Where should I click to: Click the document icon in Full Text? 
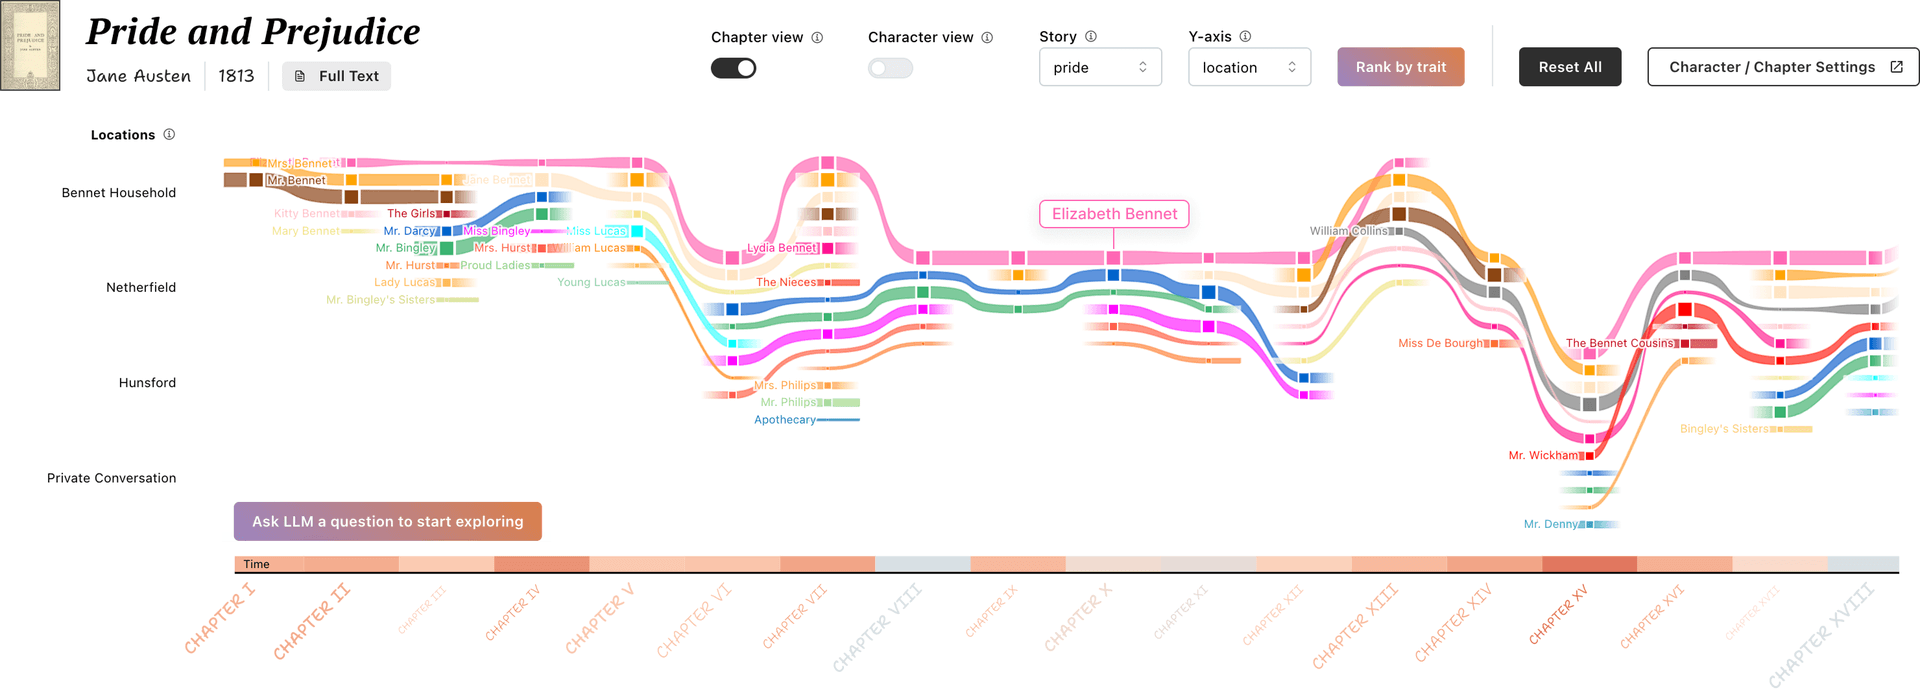(x=300, y=76)
